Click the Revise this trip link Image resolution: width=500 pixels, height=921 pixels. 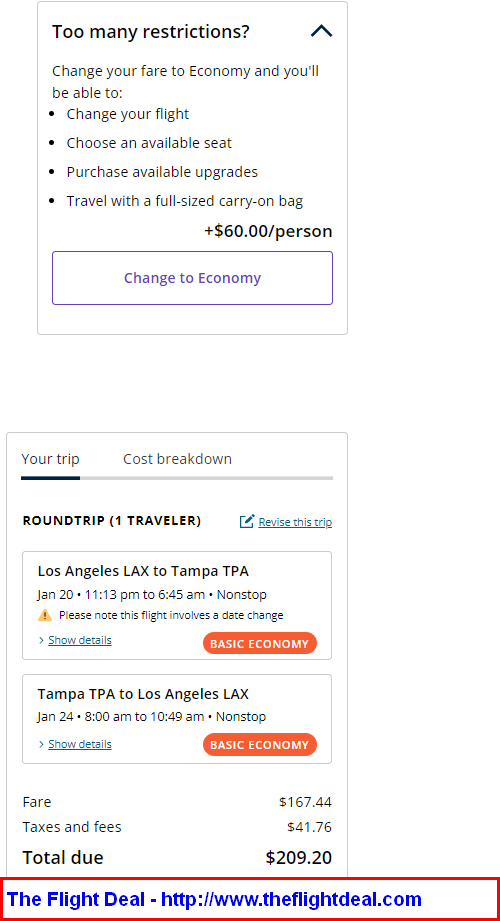[295, 522]
